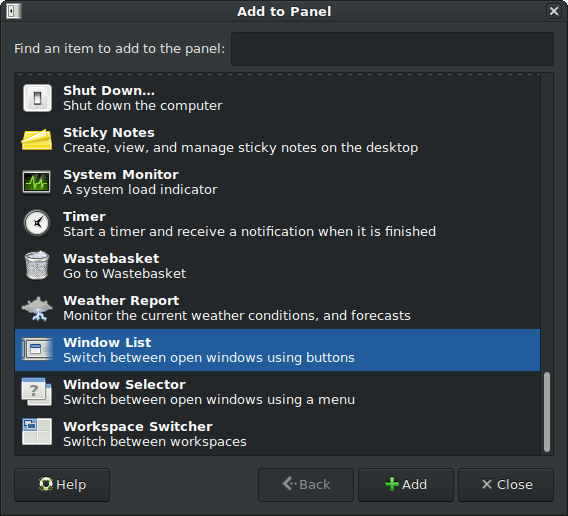
Task: Click the yellow Sticky Notes icon
Action: tap(37, 140)
